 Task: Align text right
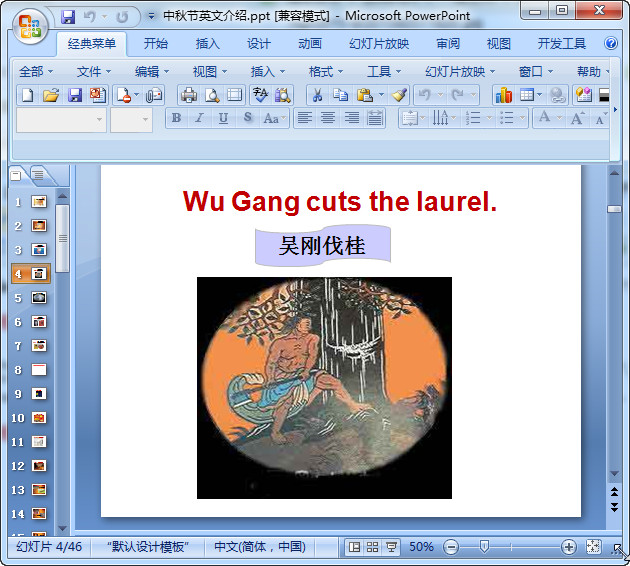click(352, 118)
